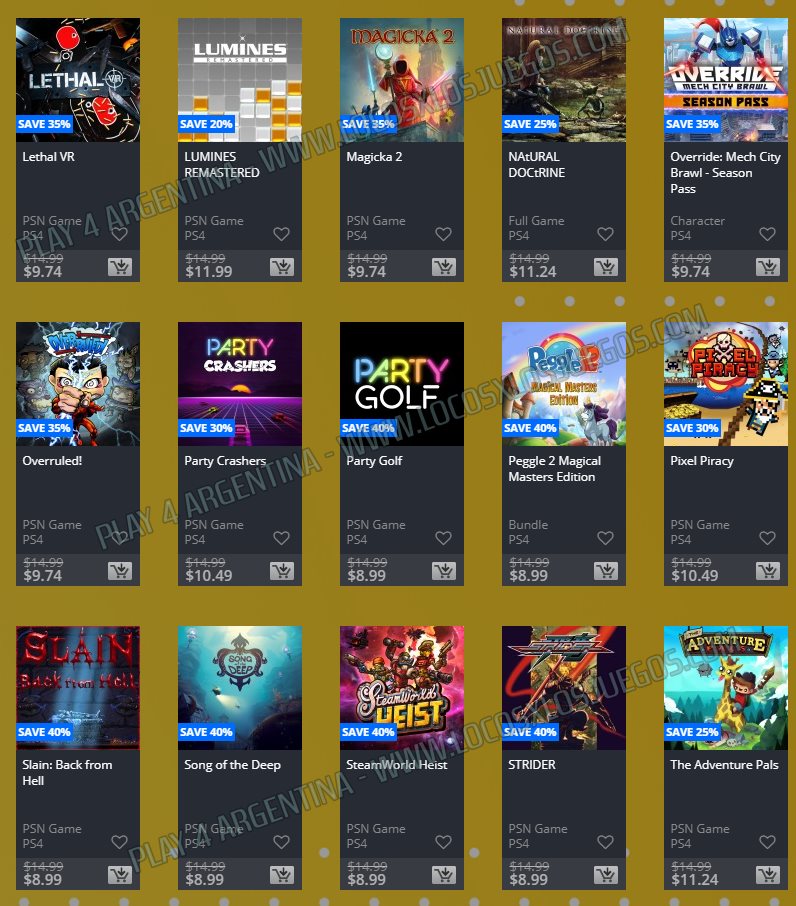Add SteamWorld Heist to cart
The width and height of the screenshot is (796, 906).
coord(444,875)
